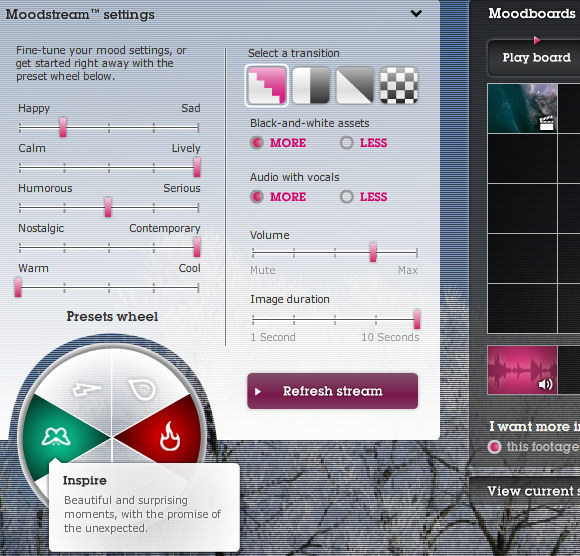Collapse the Moodstream settings panel chevron
580x556 pixels.
tap(416, 14)
